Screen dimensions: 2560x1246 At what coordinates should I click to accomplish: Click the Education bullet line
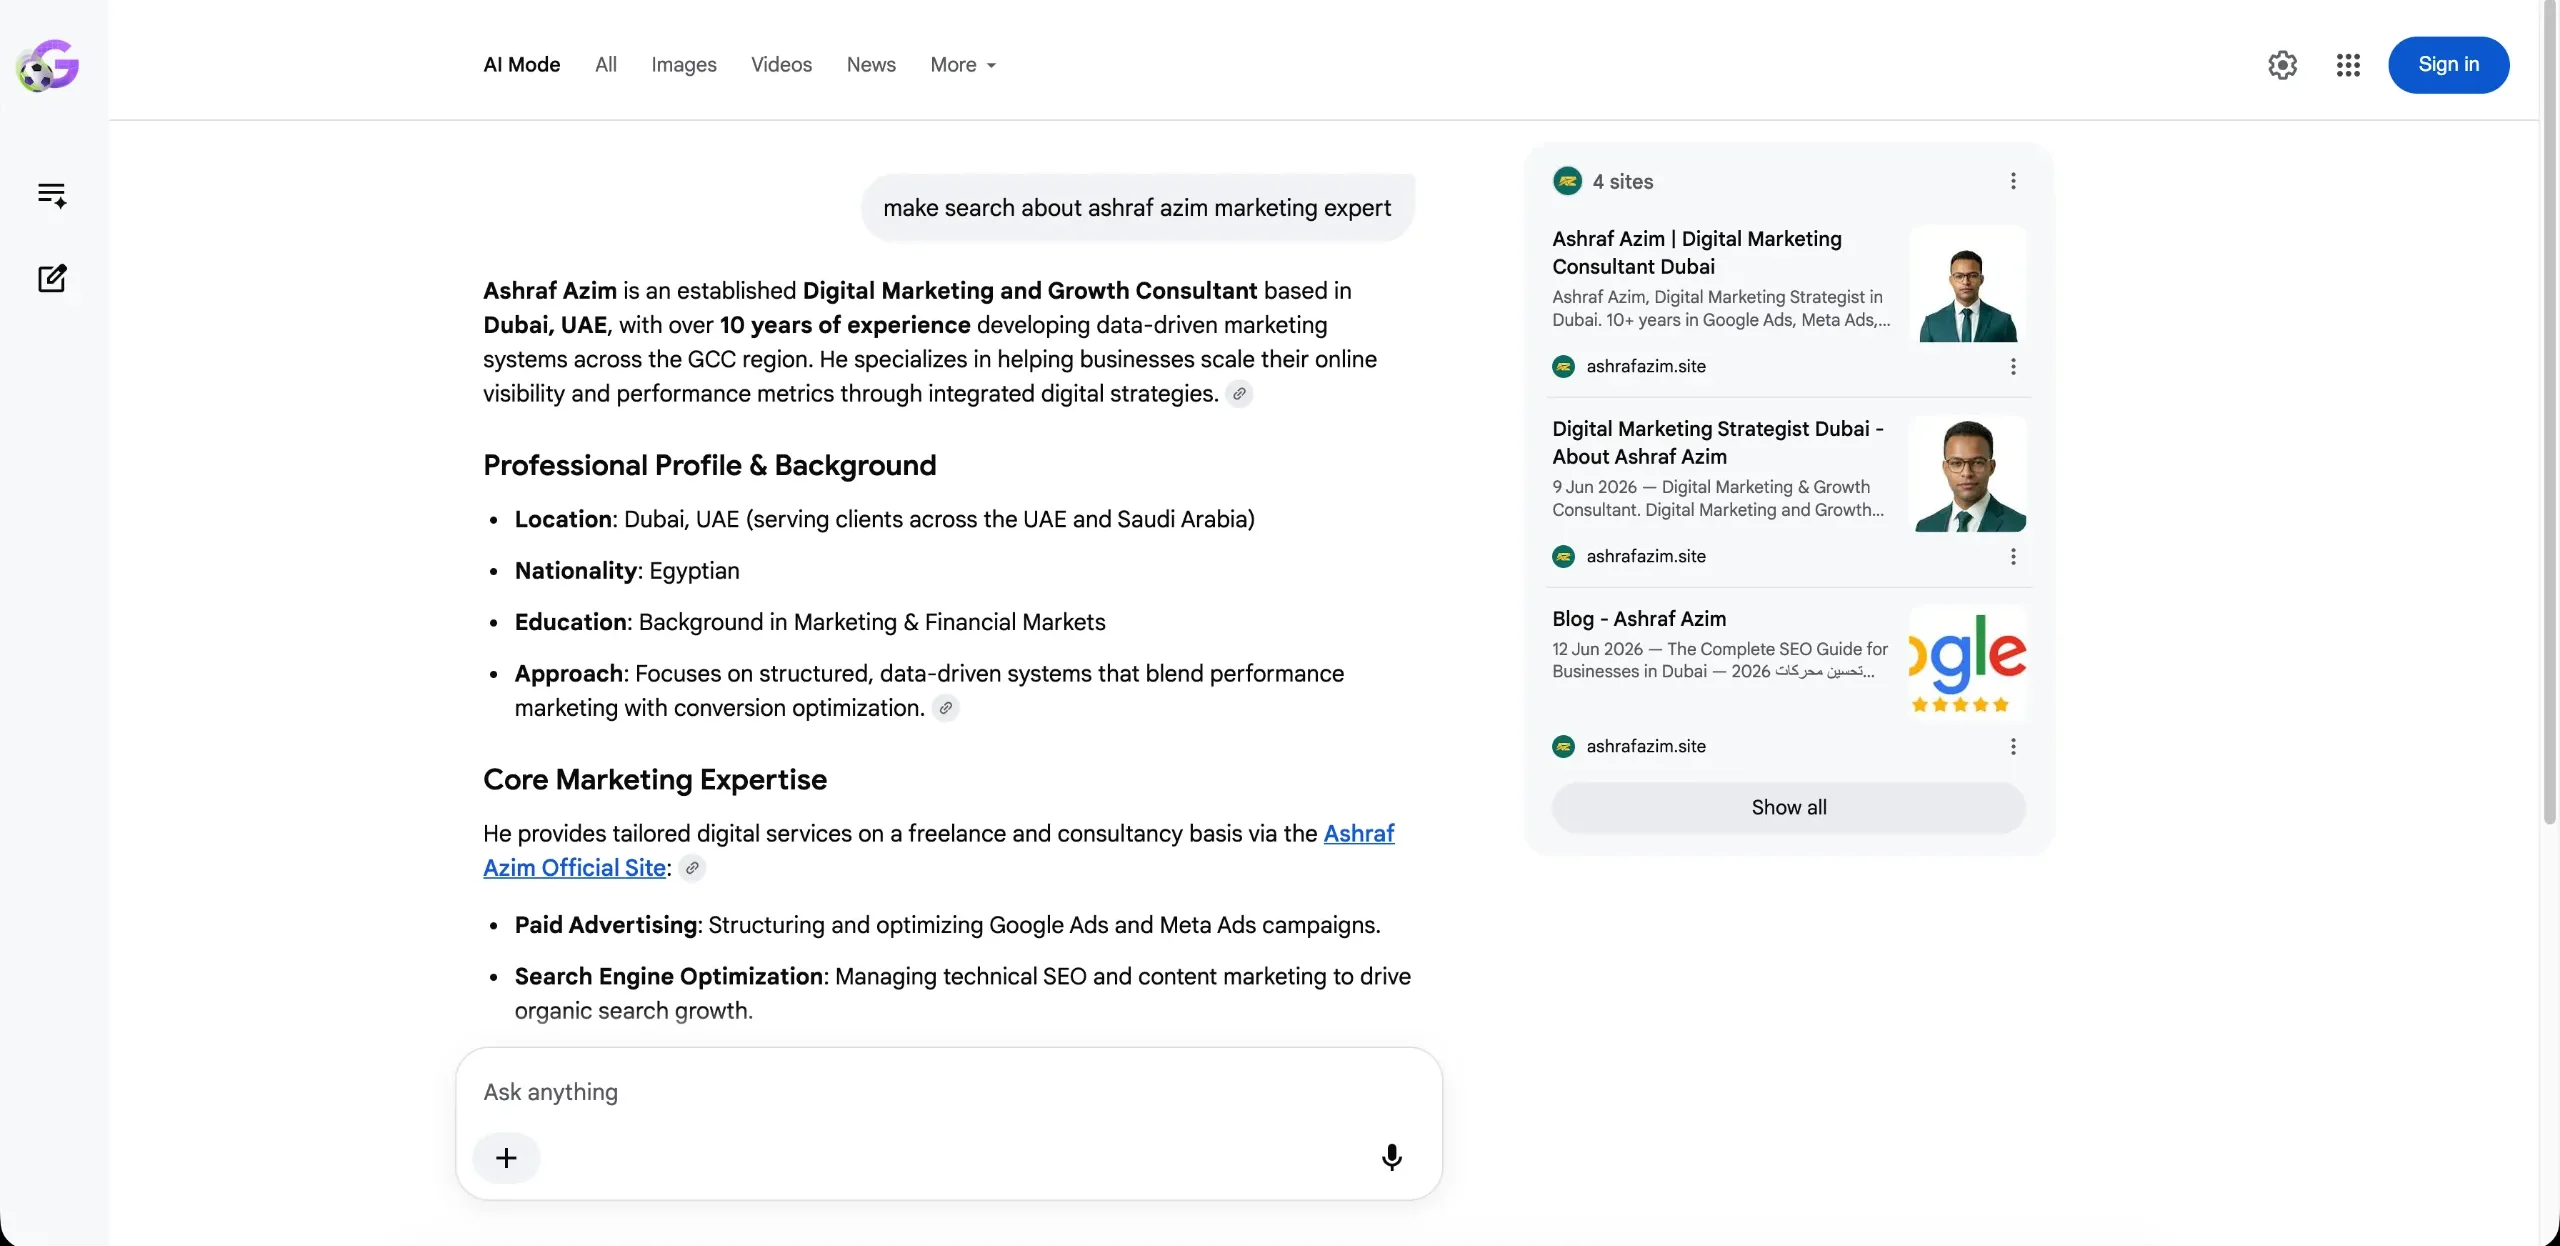point(810,622)
